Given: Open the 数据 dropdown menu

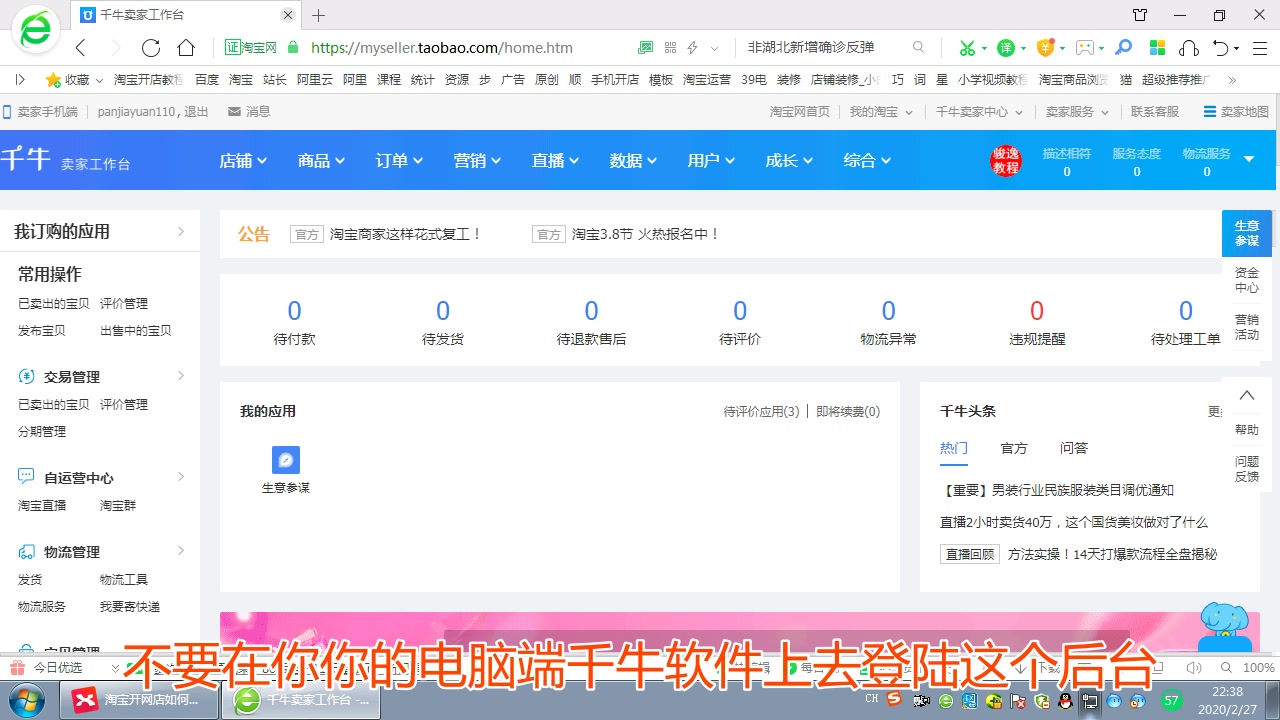Looking at the screenshot, I should coord(632,160).
